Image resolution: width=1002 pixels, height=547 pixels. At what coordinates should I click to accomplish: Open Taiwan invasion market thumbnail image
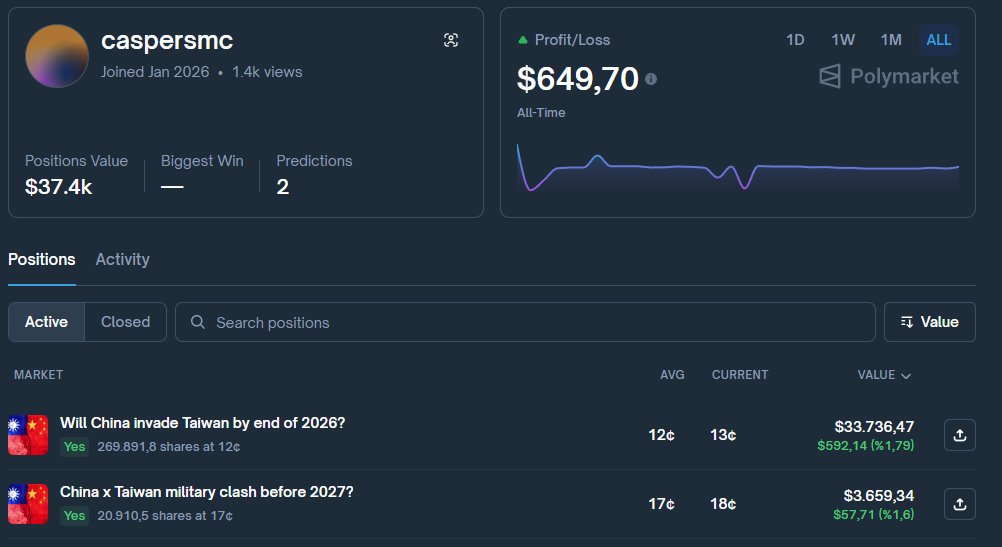coord(28,435)
